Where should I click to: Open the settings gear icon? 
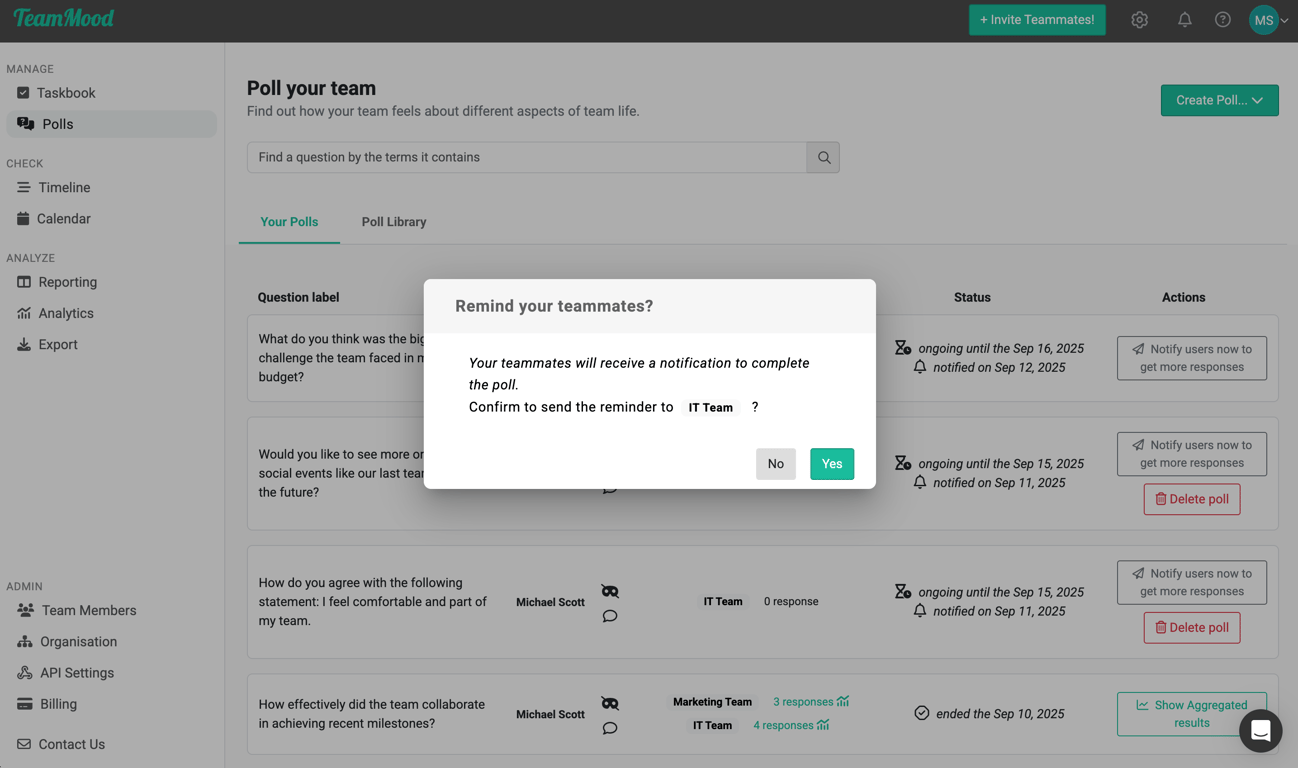point(1139,20)
